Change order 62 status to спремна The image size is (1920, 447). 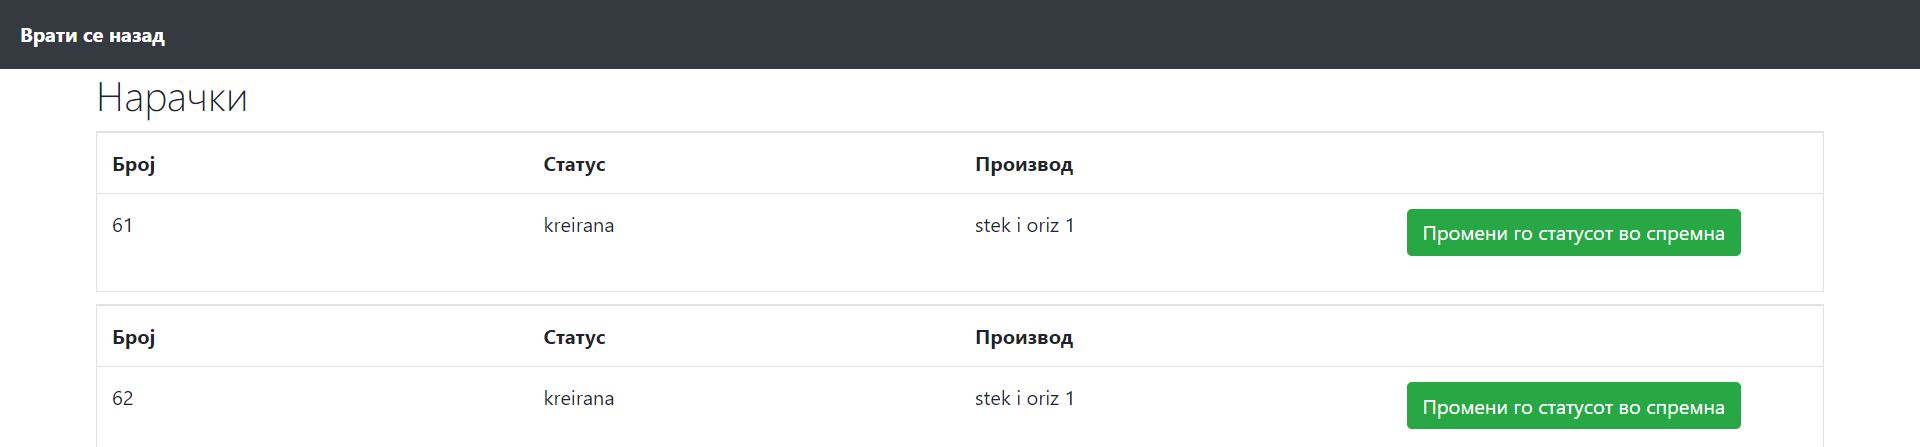click(1572, 406)
